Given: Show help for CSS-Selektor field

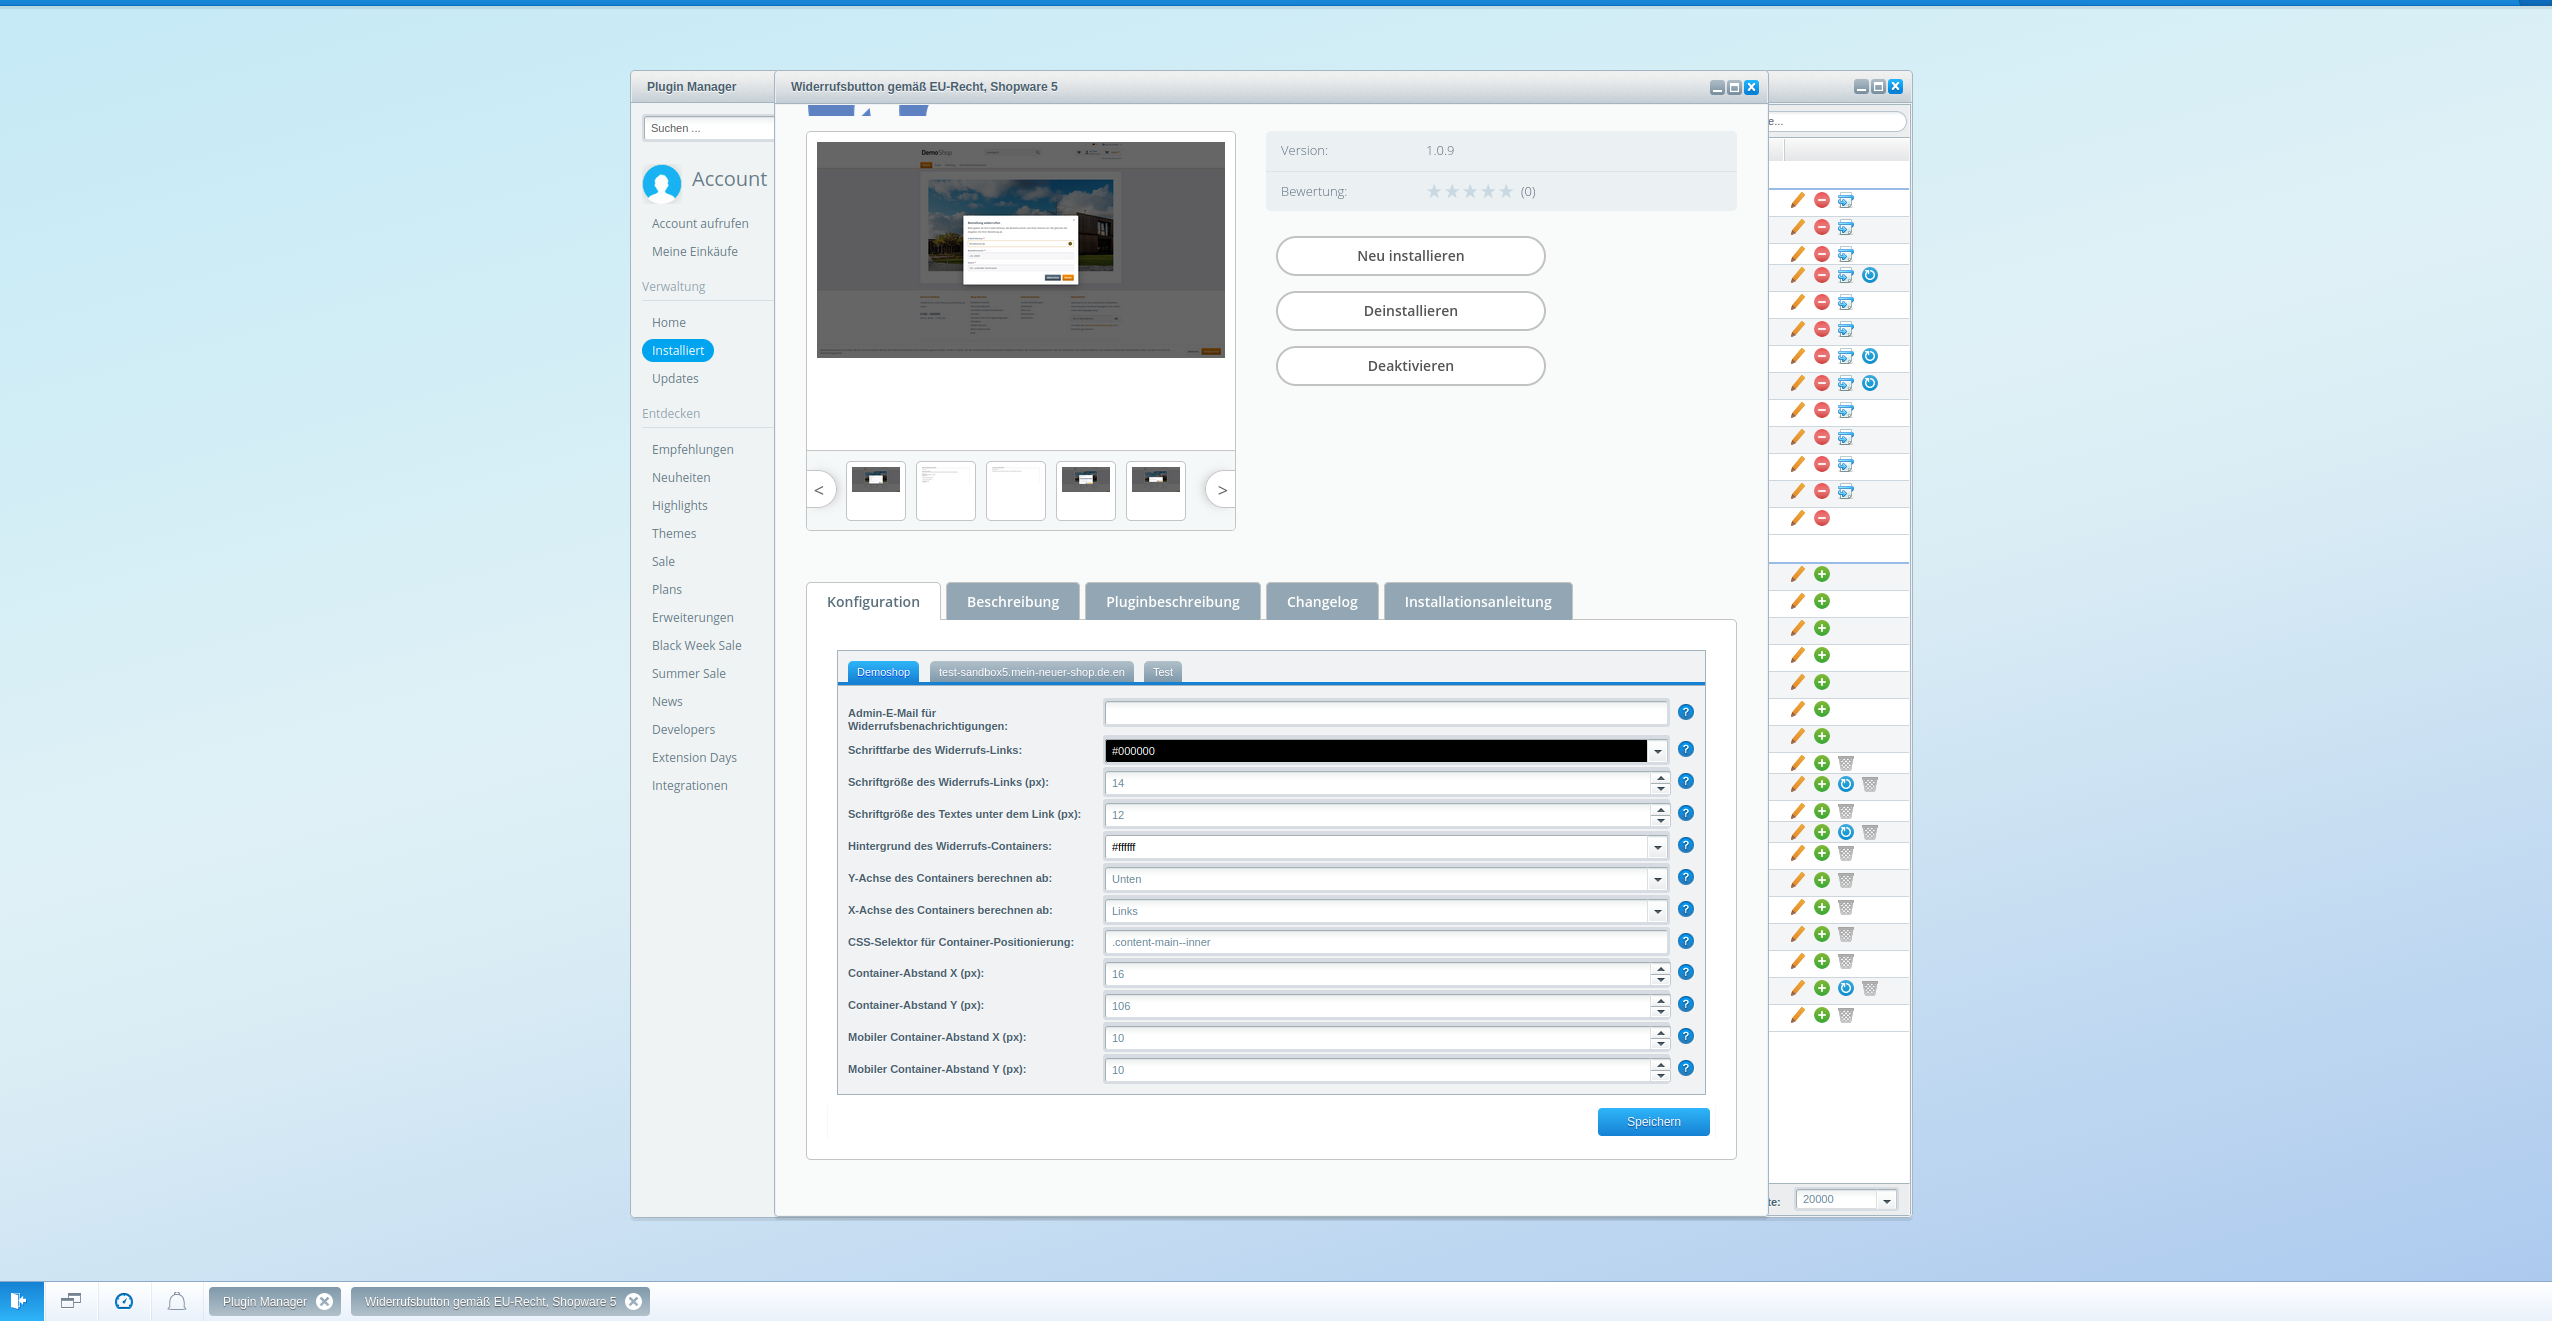Looking at the screenshot, I should [x=1686, y=941].
